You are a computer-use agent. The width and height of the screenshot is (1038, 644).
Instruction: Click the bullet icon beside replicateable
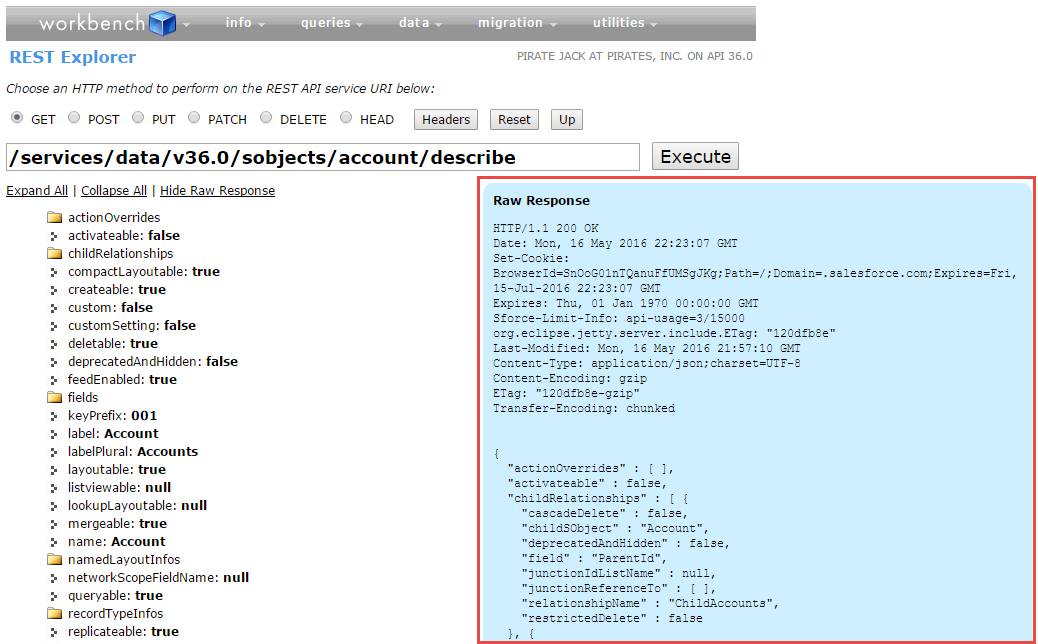coord(54,632)
